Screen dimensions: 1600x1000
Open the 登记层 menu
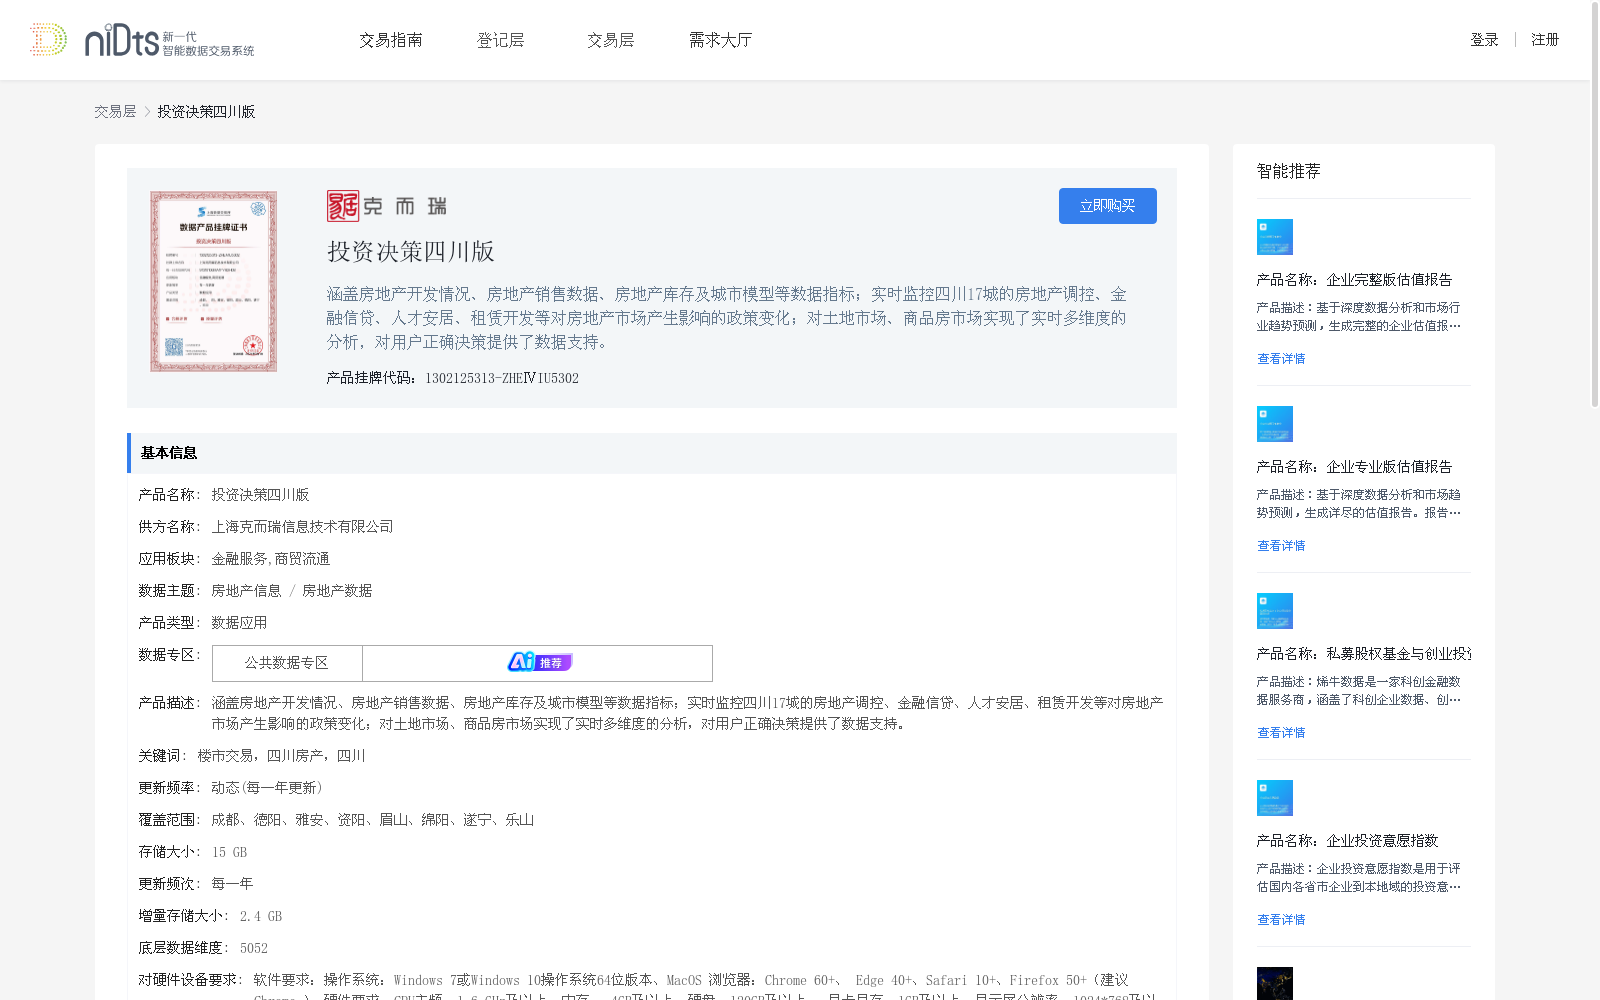501,40
